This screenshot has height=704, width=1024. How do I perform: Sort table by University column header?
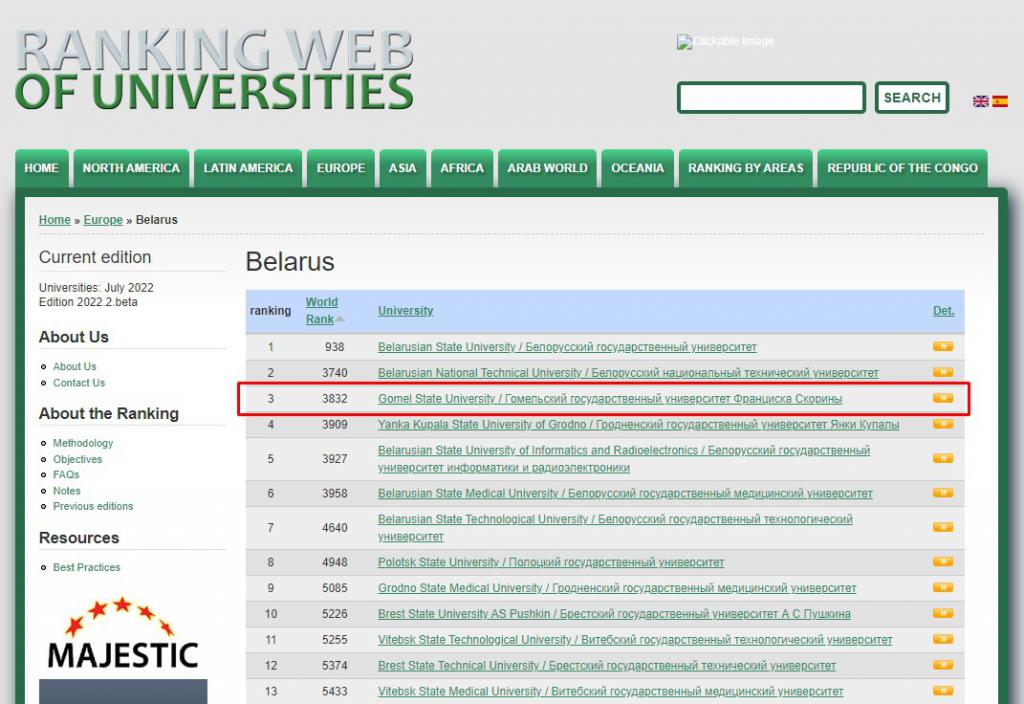(406, 311)
